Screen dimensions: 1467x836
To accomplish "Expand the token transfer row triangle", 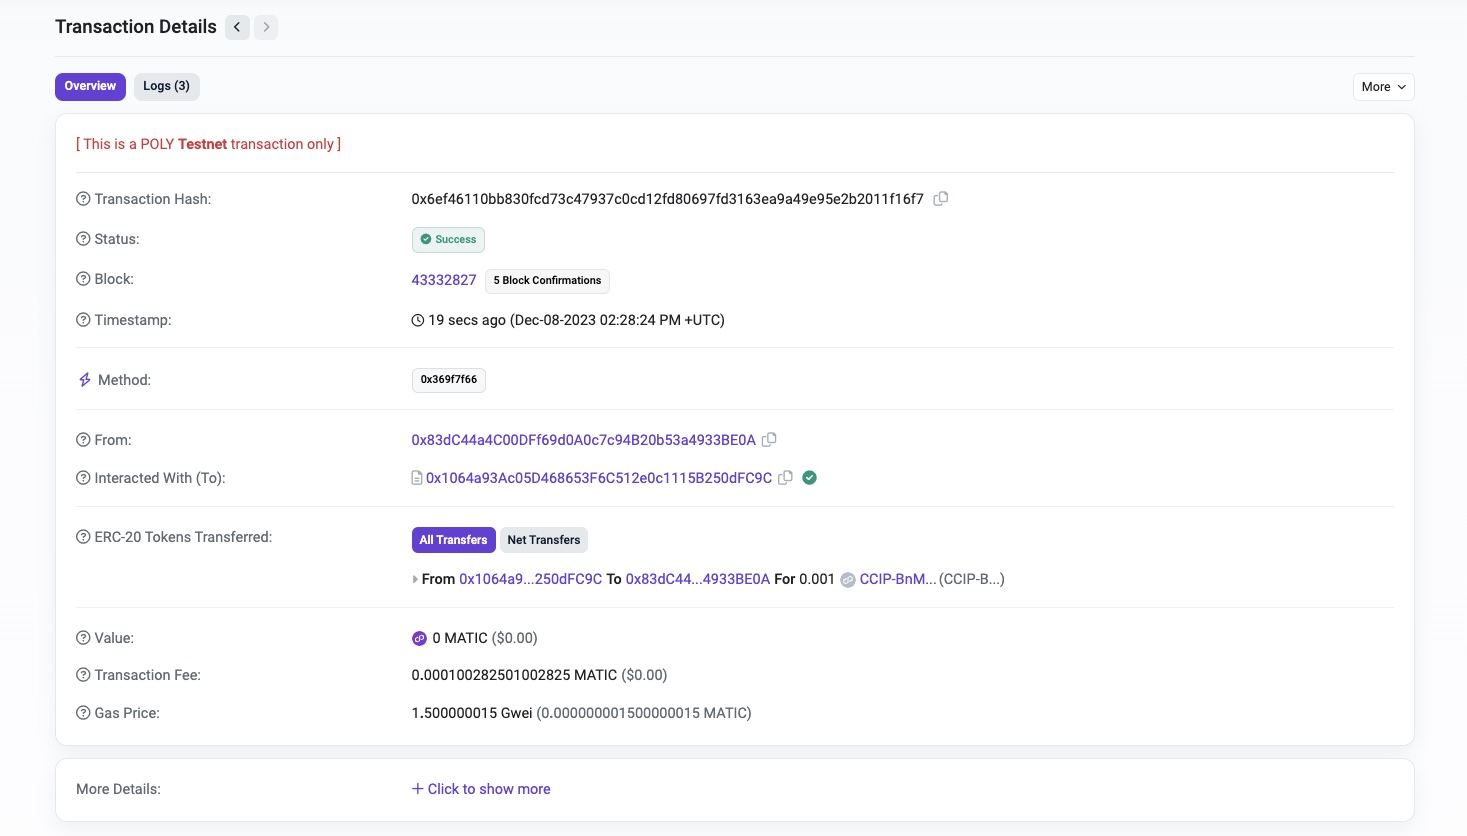I will (x=415, y=579).
